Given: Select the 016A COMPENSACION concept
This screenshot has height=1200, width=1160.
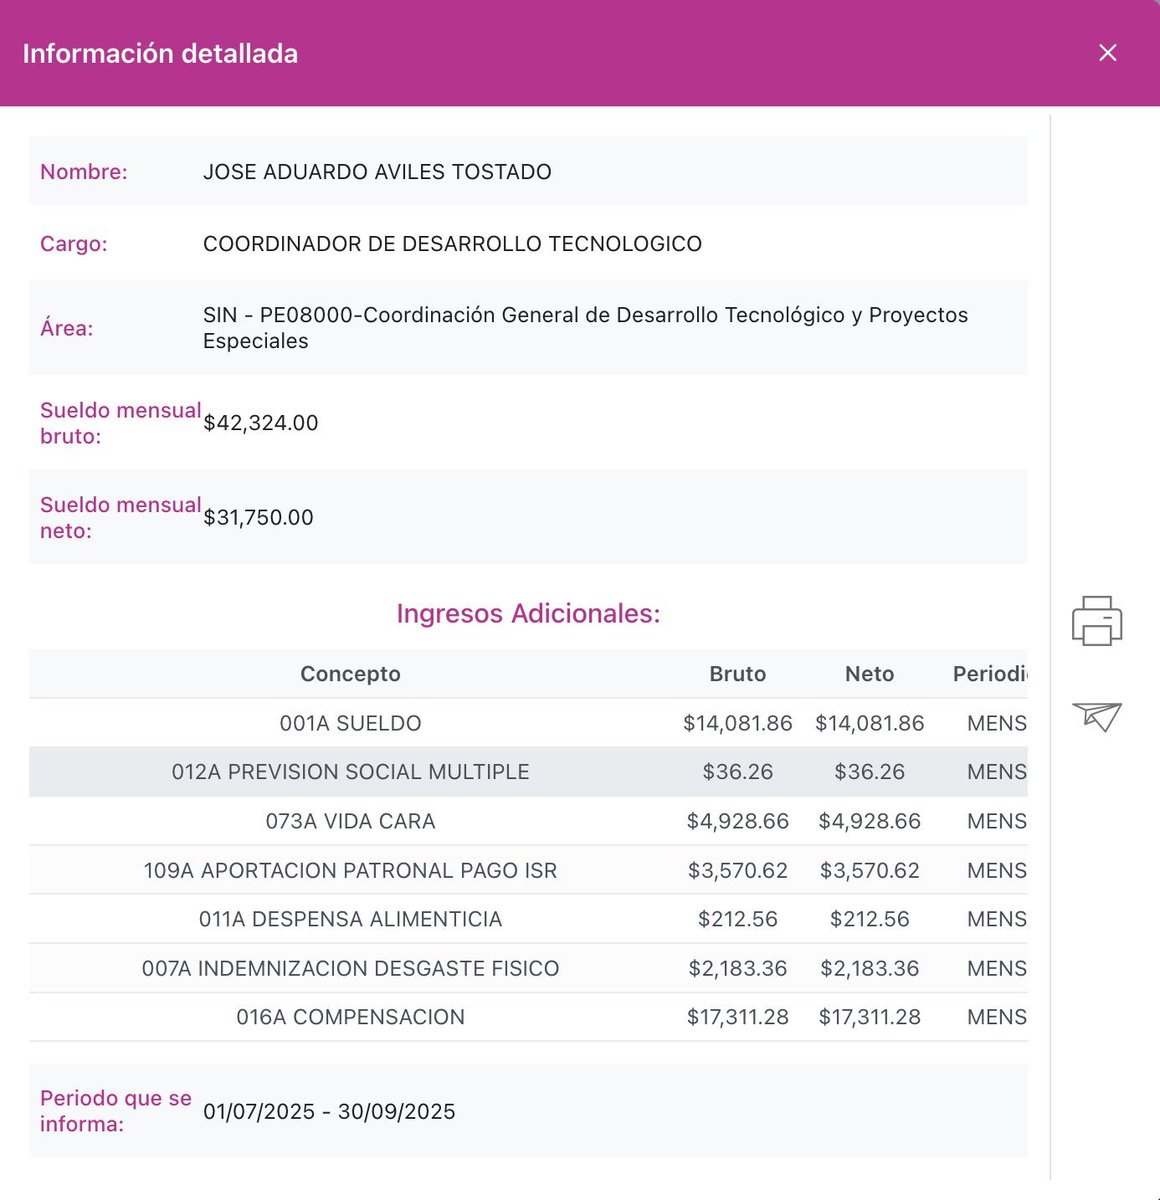Looking at the screenshot, I should tap(350, 1017).
